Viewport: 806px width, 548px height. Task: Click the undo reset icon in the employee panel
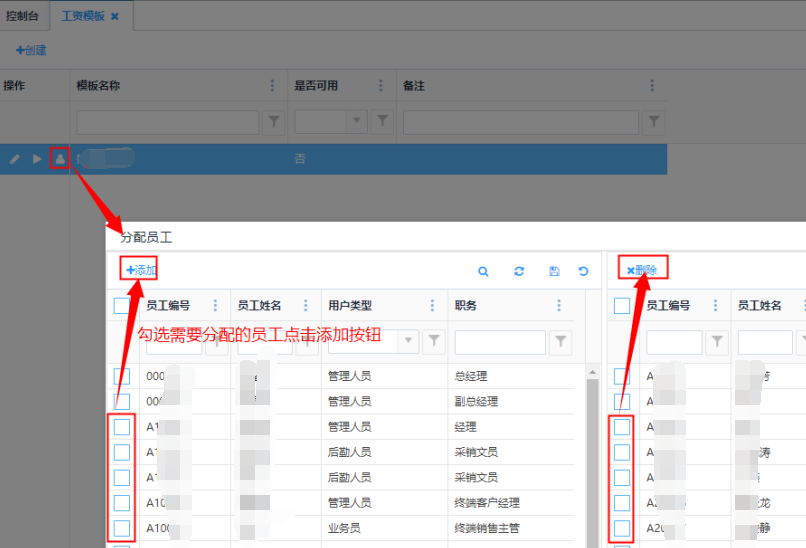tap(583, 271)
